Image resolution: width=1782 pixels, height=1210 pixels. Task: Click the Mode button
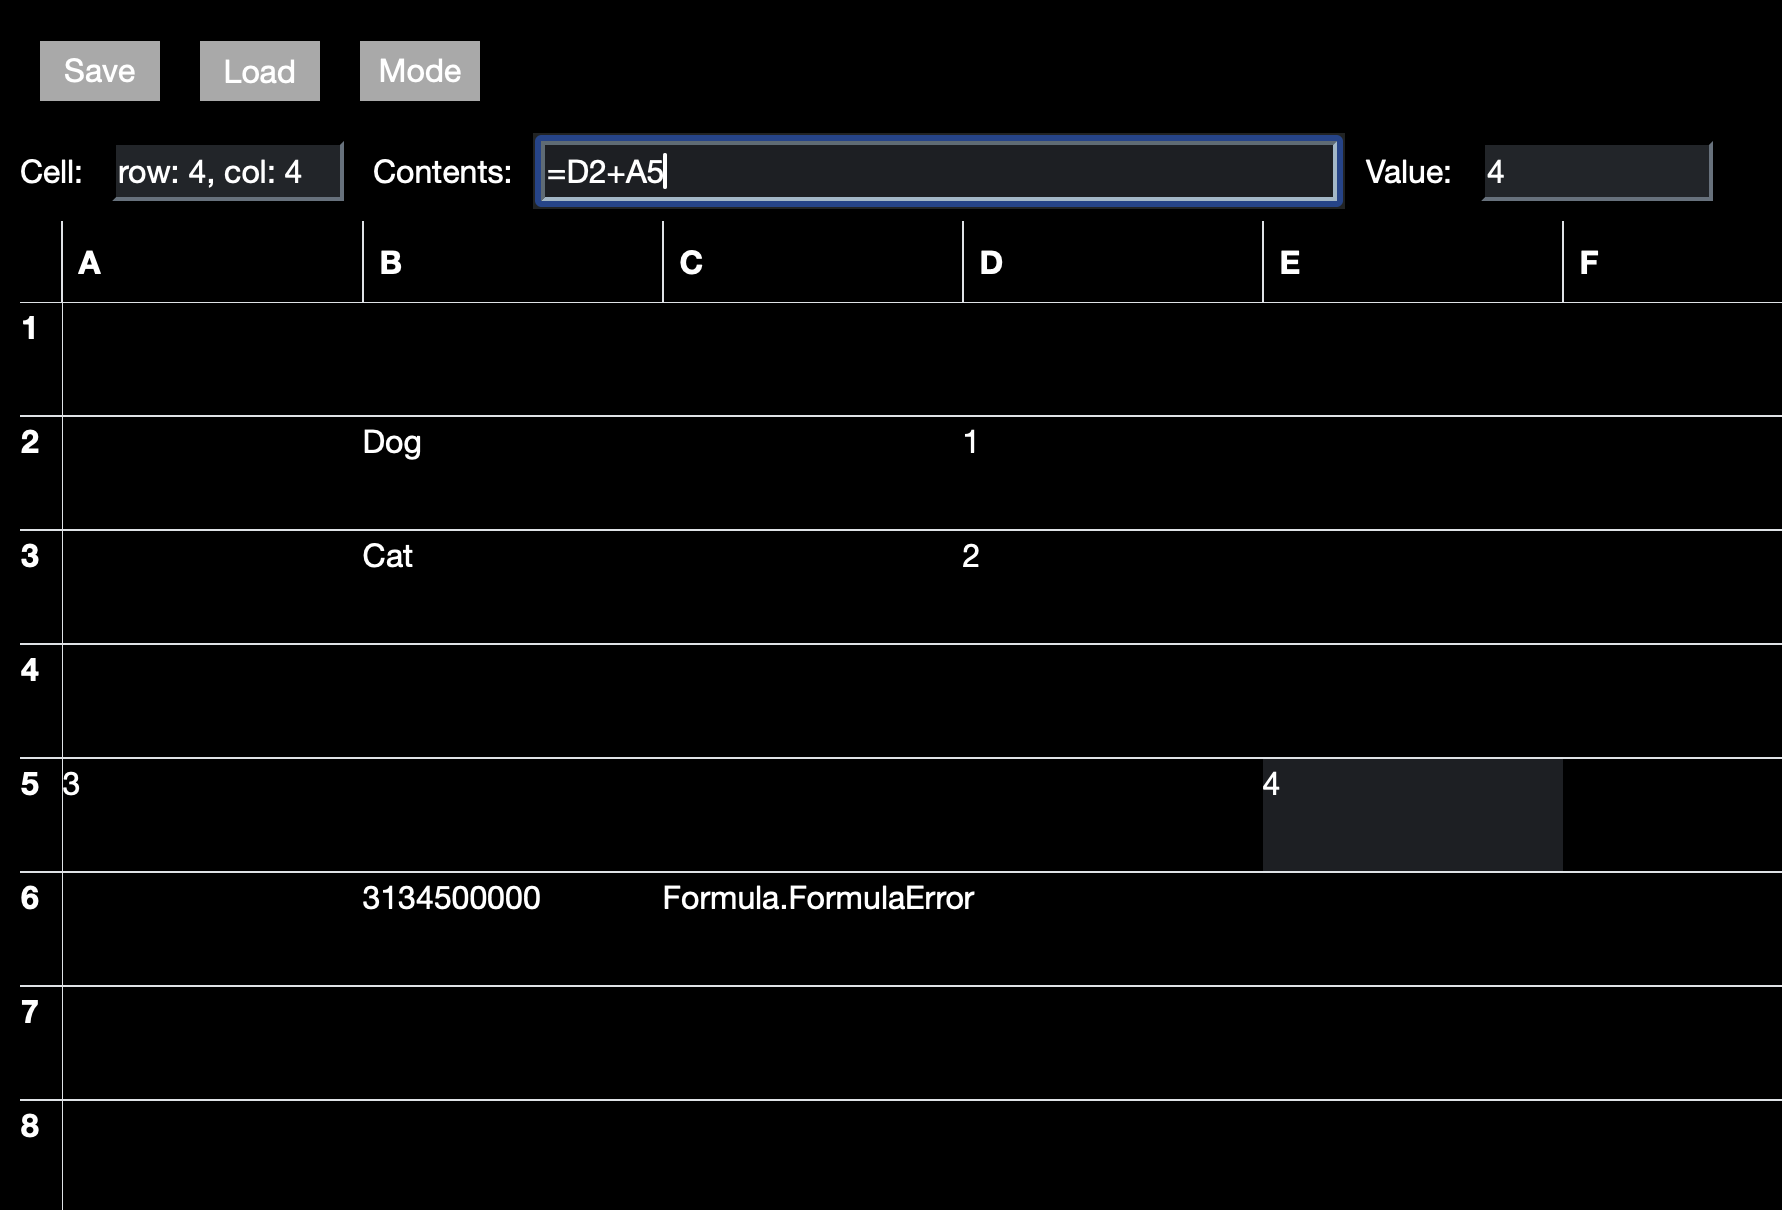tap(419, 70)
